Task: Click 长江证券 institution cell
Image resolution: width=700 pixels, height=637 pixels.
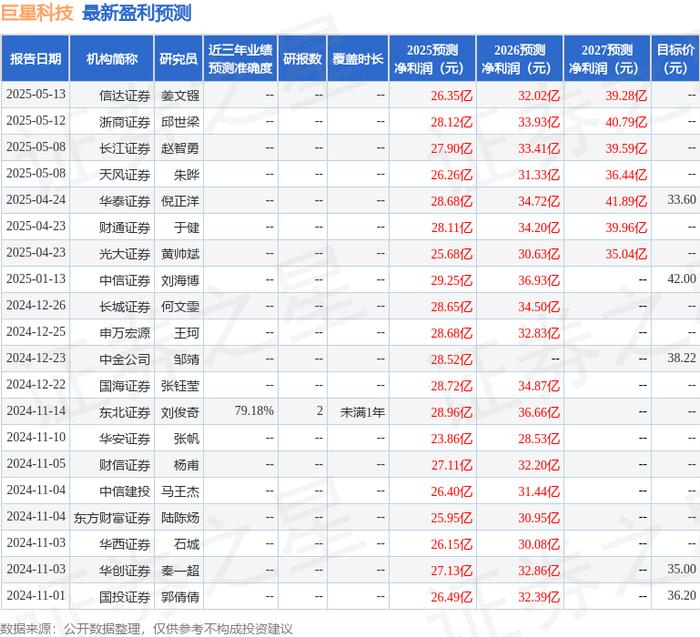Action: point(125,148)
